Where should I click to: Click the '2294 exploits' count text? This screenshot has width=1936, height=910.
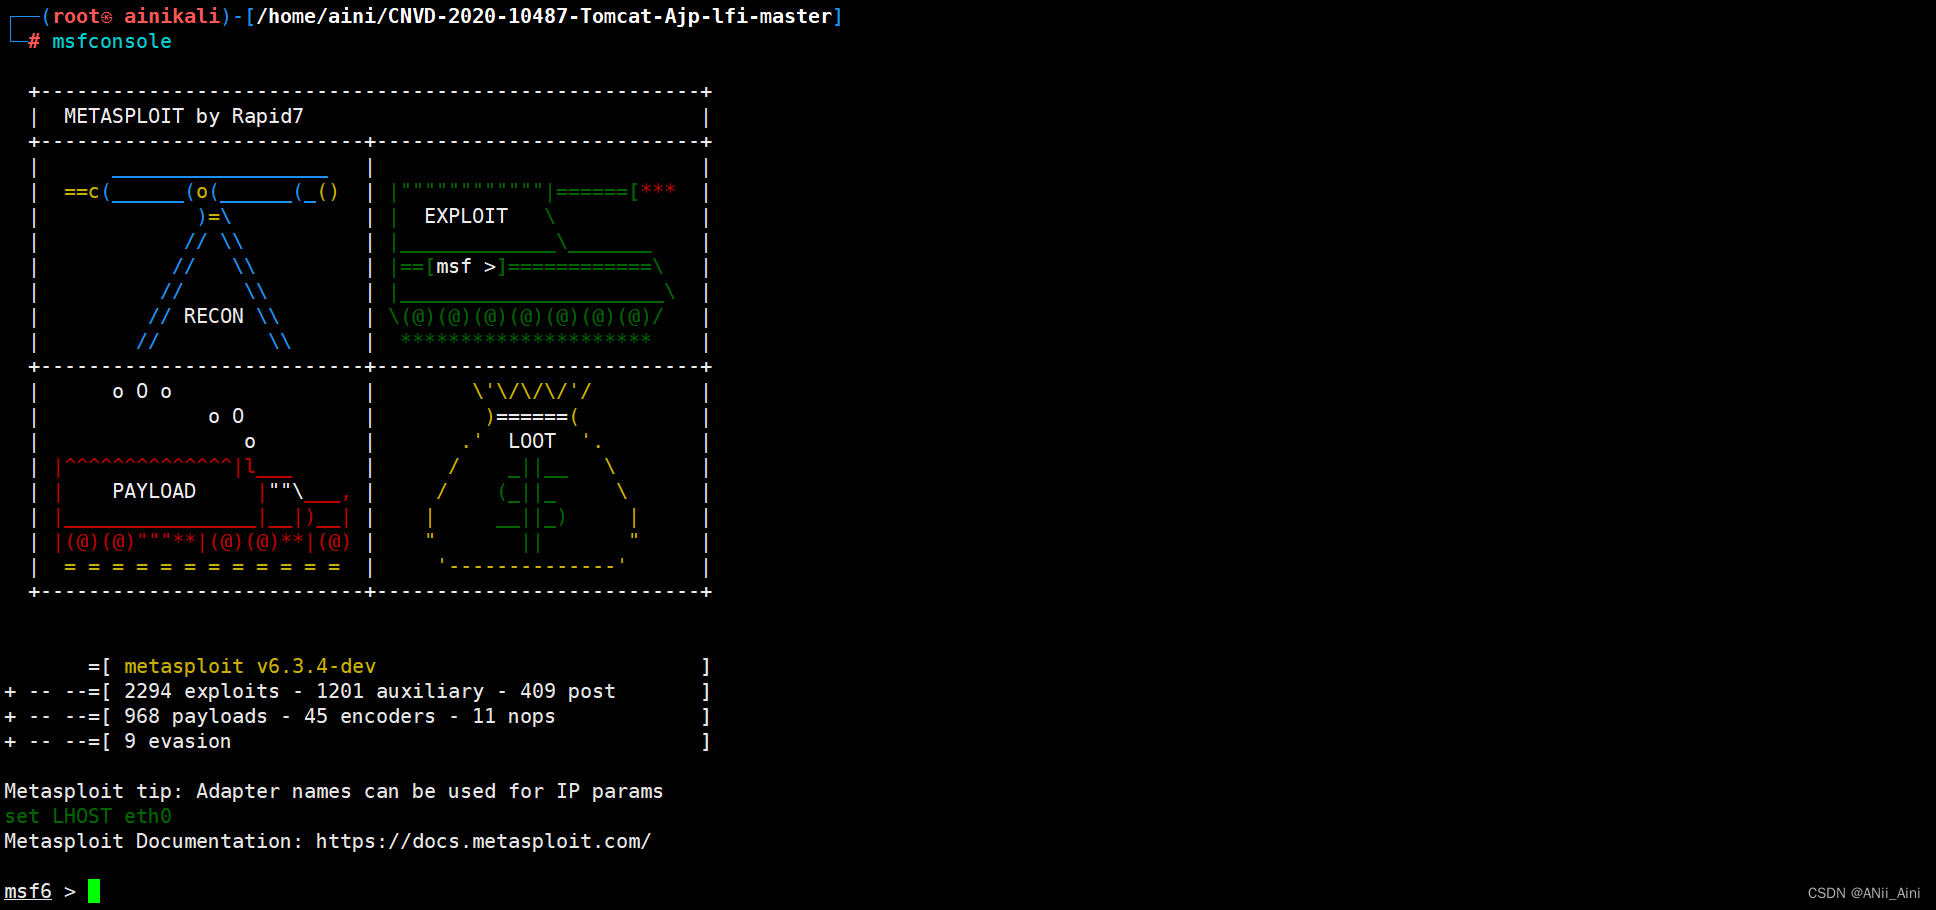pos(202,691)
